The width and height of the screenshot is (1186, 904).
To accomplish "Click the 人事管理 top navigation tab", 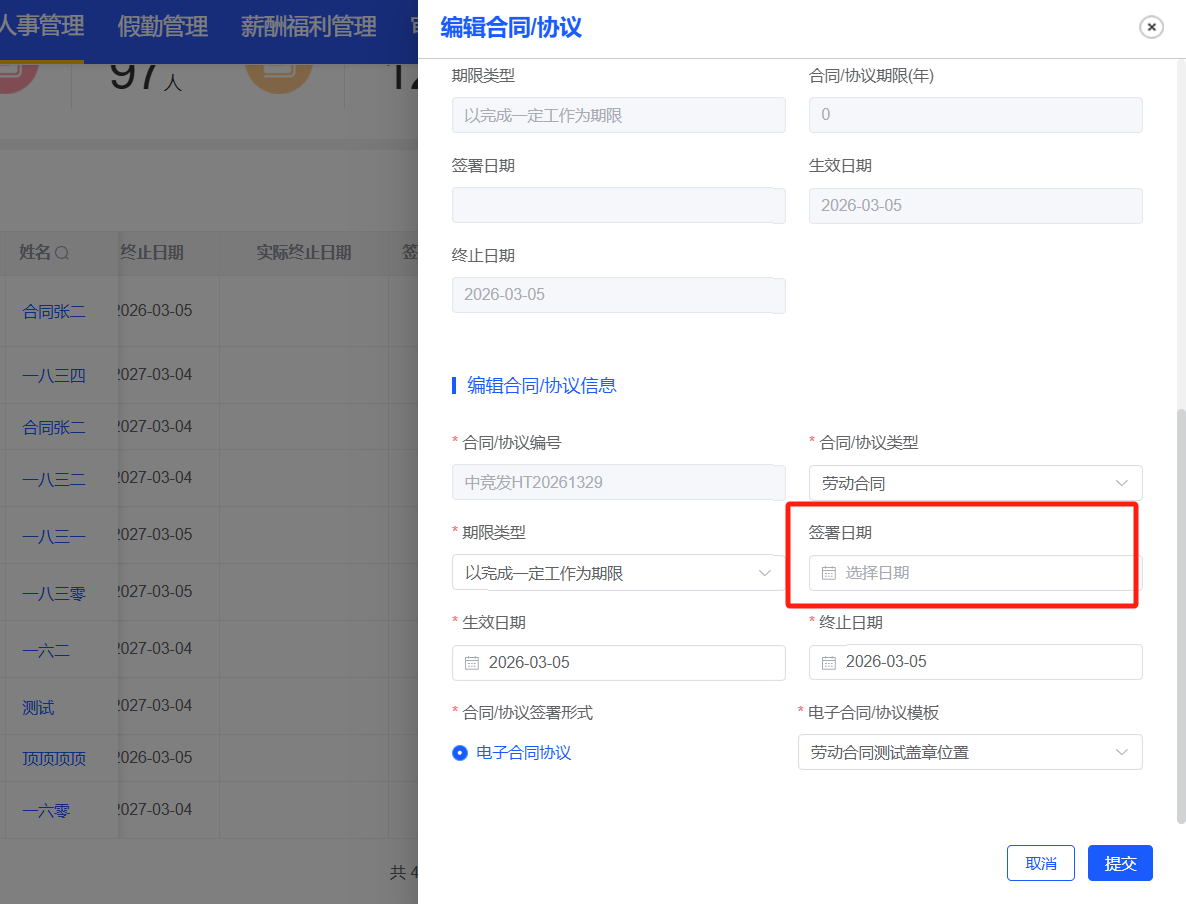I will [x=42, y=26].
